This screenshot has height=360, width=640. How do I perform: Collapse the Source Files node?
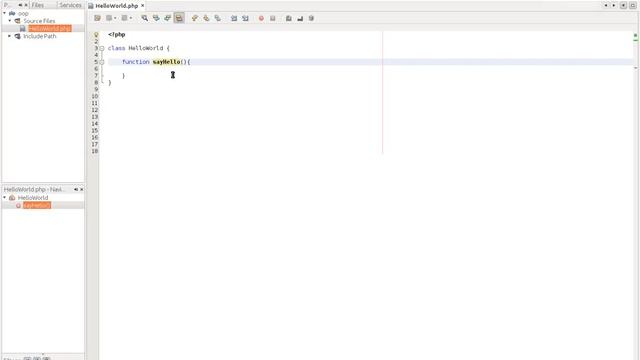pos(10,20)
